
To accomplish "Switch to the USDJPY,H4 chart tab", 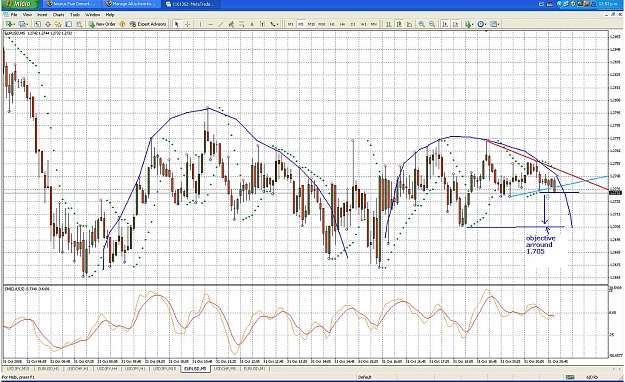I will click(x=108, y=369).
